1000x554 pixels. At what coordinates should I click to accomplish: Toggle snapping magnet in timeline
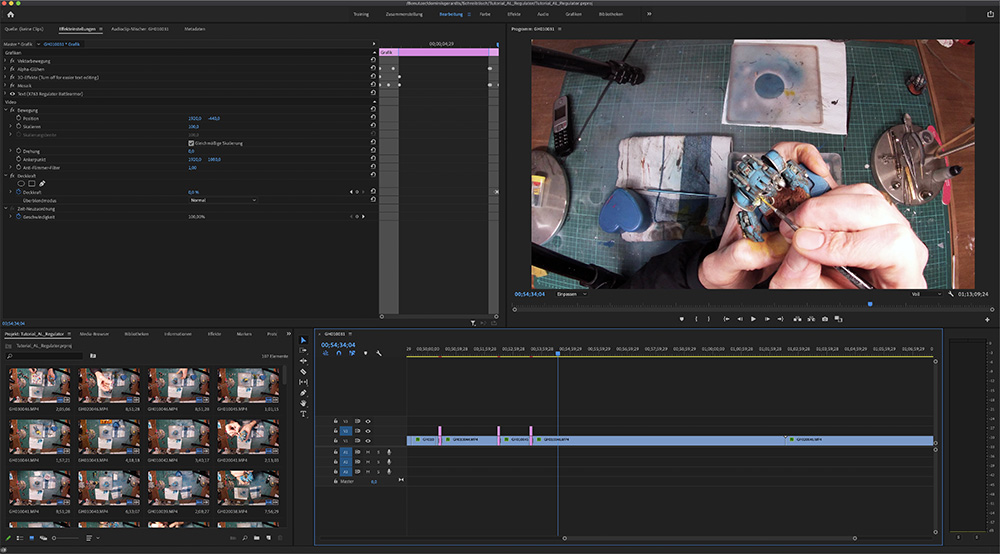pyautogui.click(x=339, y=353)
